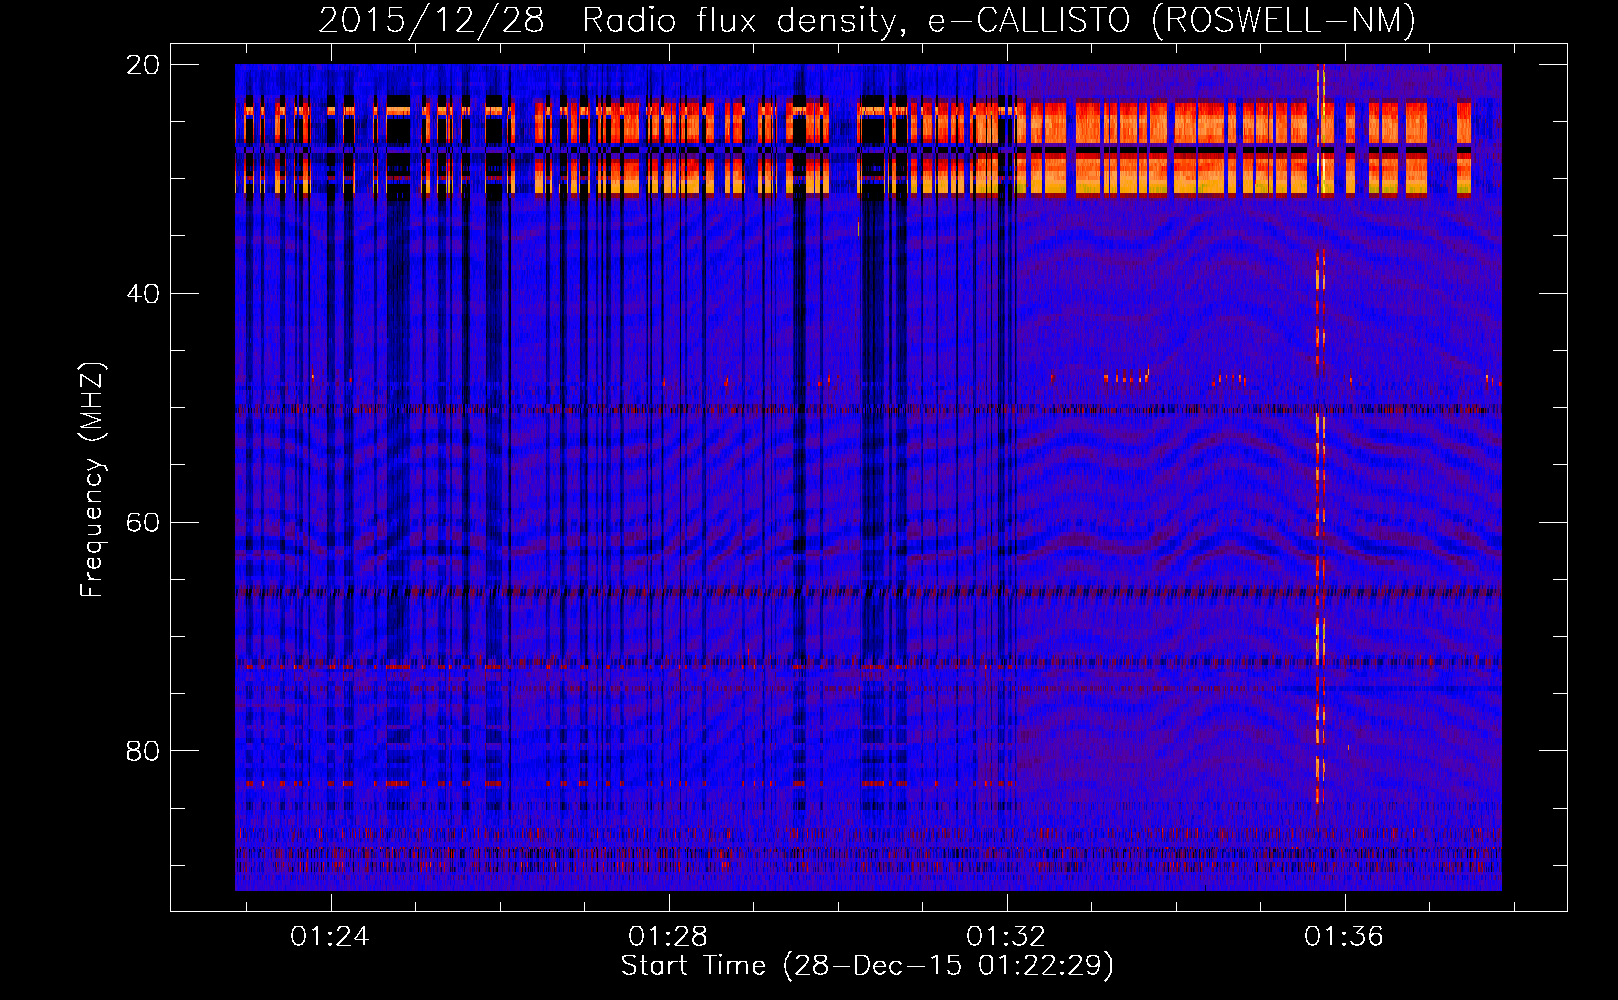This screenshot has height=1000, width=1618.
Task: Click the plot title mentioning e-CALLISTO (ROSWELL-NM)
Action: tap(867, 20)
